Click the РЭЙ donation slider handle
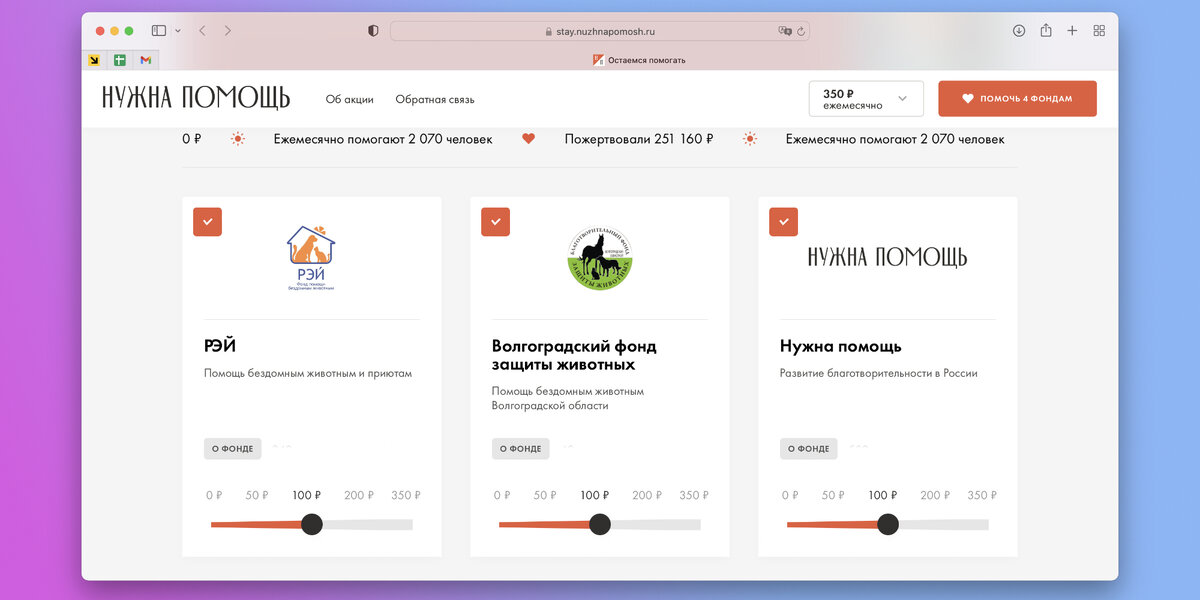Image resolution: width=1200 pixels, height=600 pixels. (312, 524)
